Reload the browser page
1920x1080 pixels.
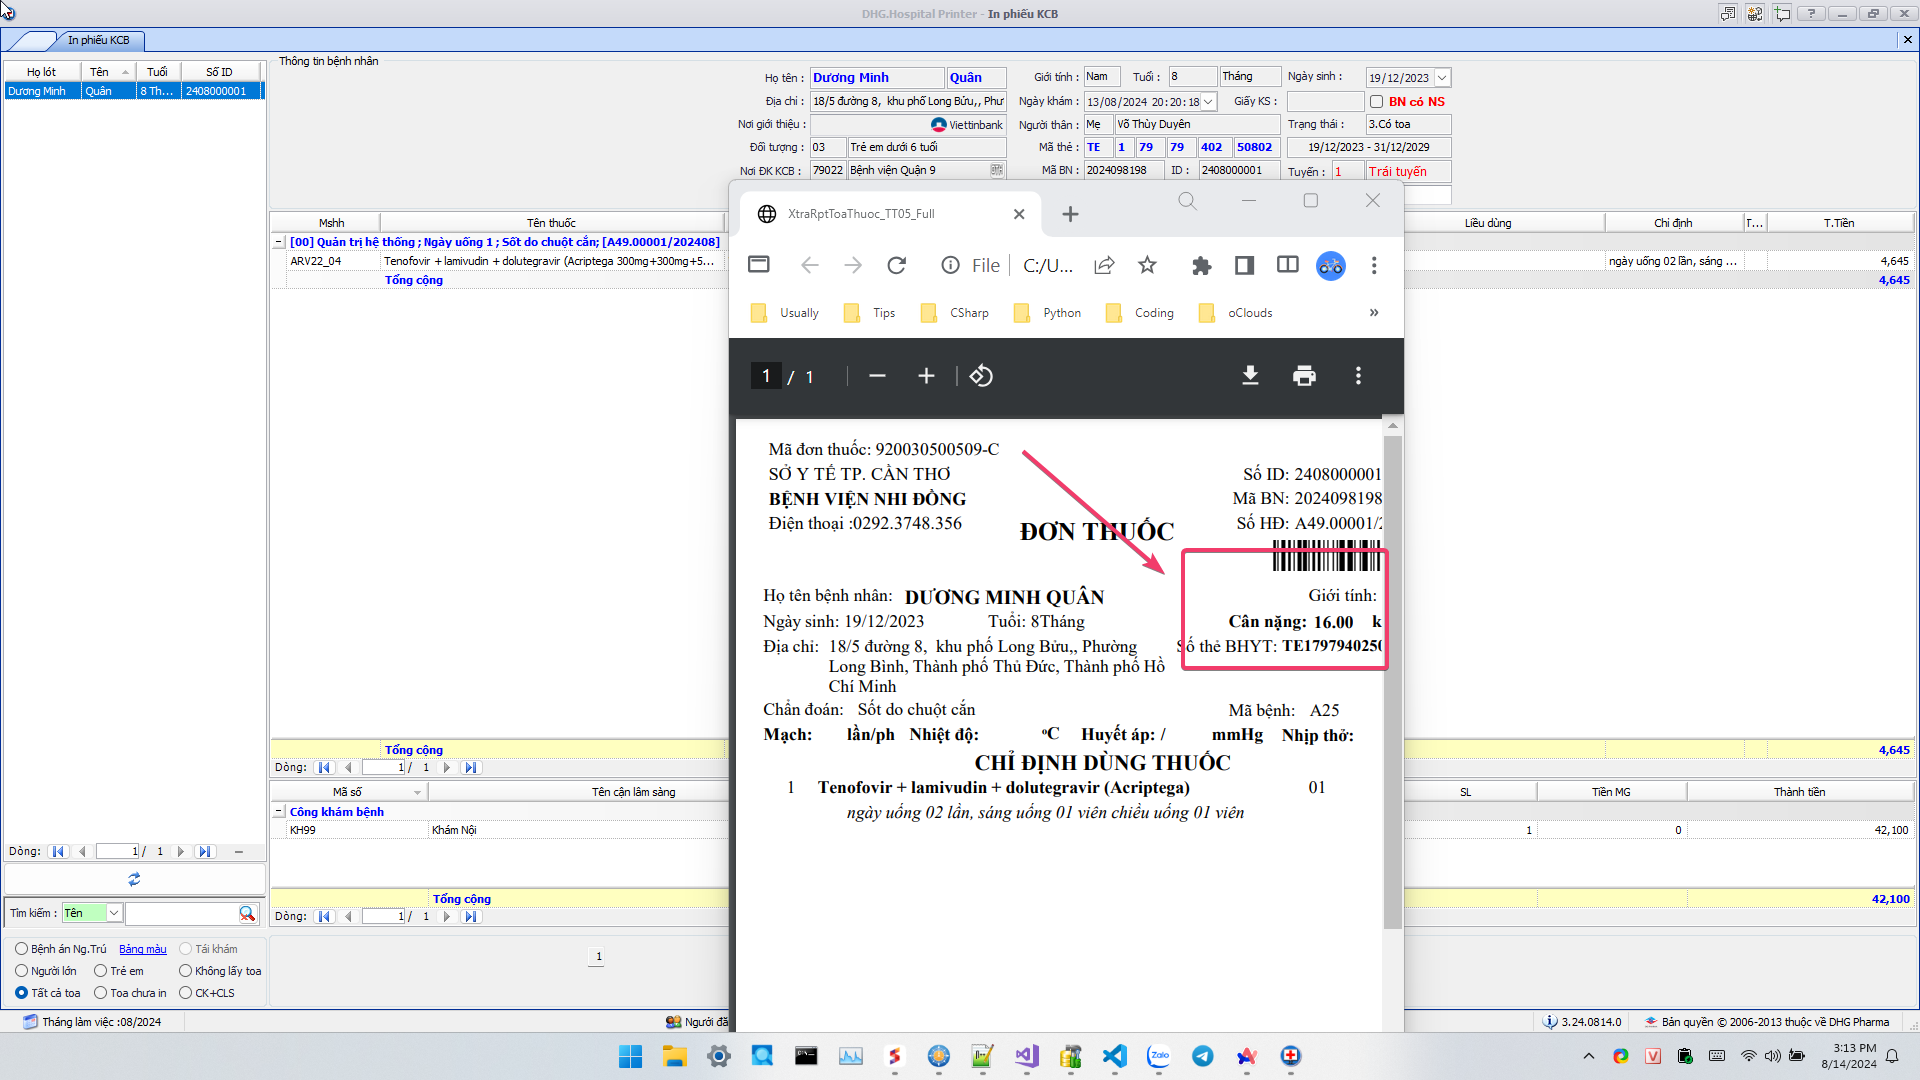(896, 265)
